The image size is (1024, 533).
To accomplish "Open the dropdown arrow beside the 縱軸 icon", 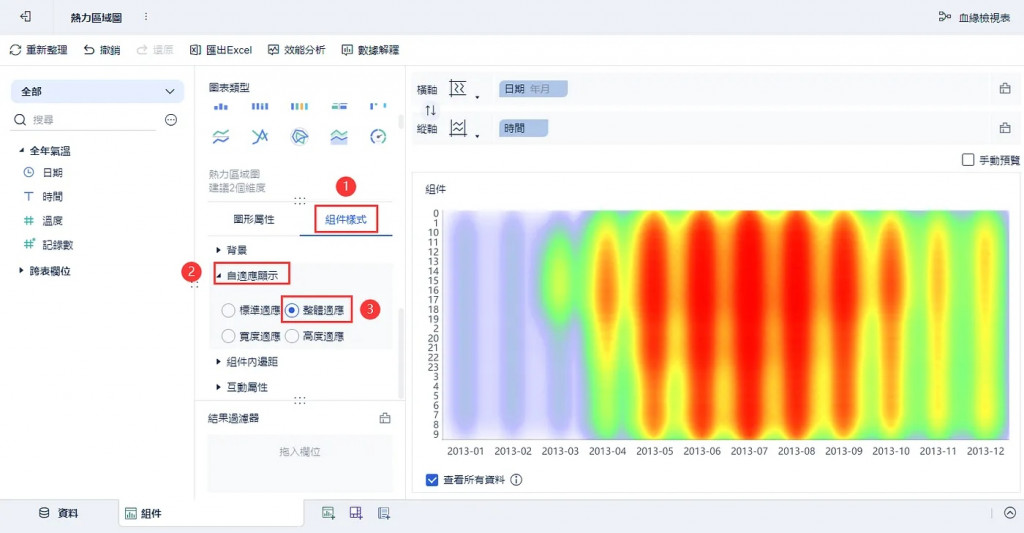I will coord(477,137).
